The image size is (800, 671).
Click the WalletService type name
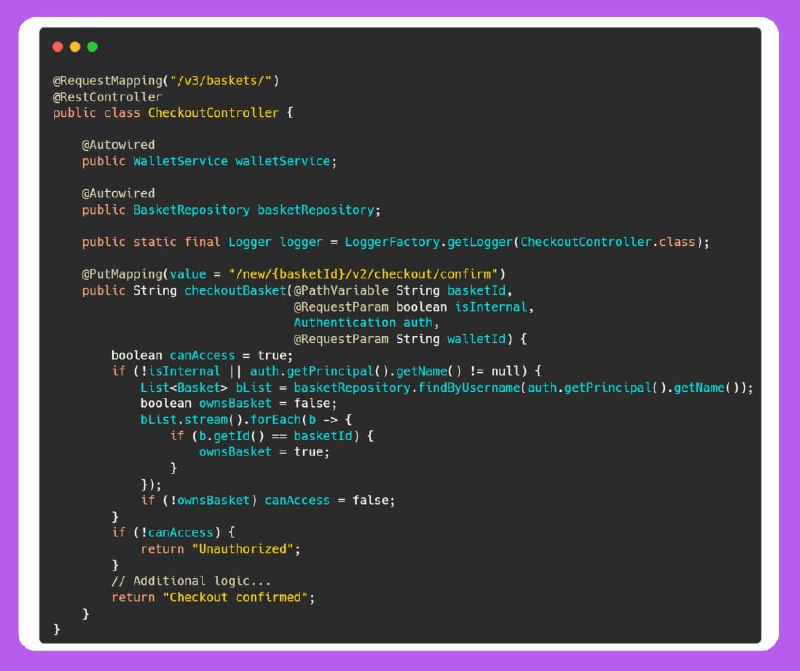point(181,161)
